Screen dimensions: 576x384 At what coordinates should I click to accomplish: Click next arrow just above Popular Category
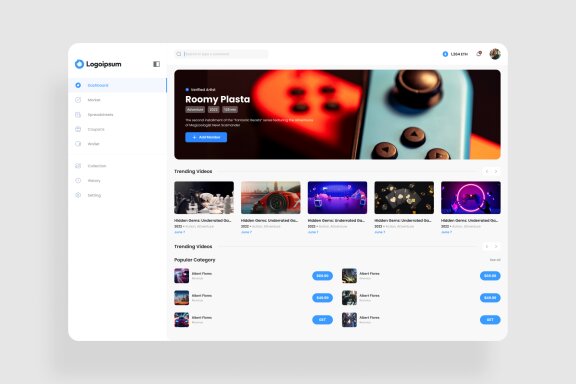[496, 246]
